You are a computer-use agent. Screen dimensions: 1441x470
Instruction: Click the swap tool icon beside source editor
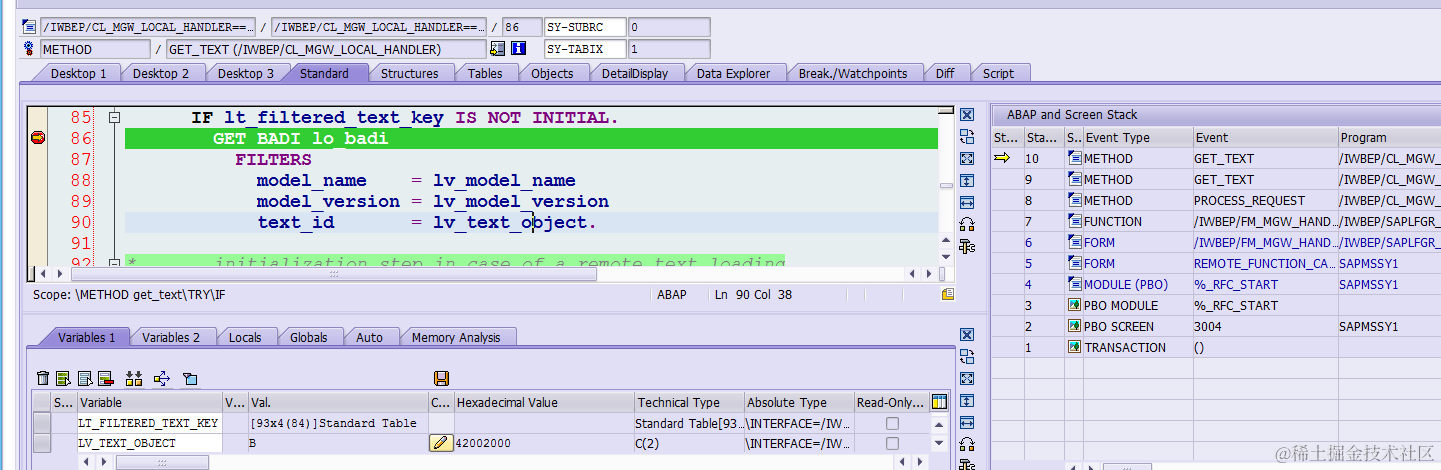point(966,137)
